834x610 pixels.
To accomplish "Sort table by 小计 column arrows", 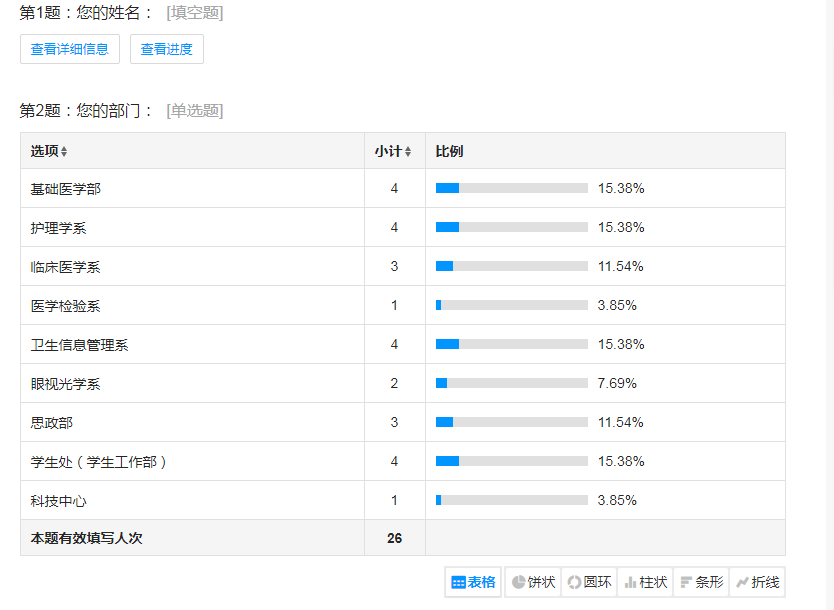I will [x=408, y=152].
